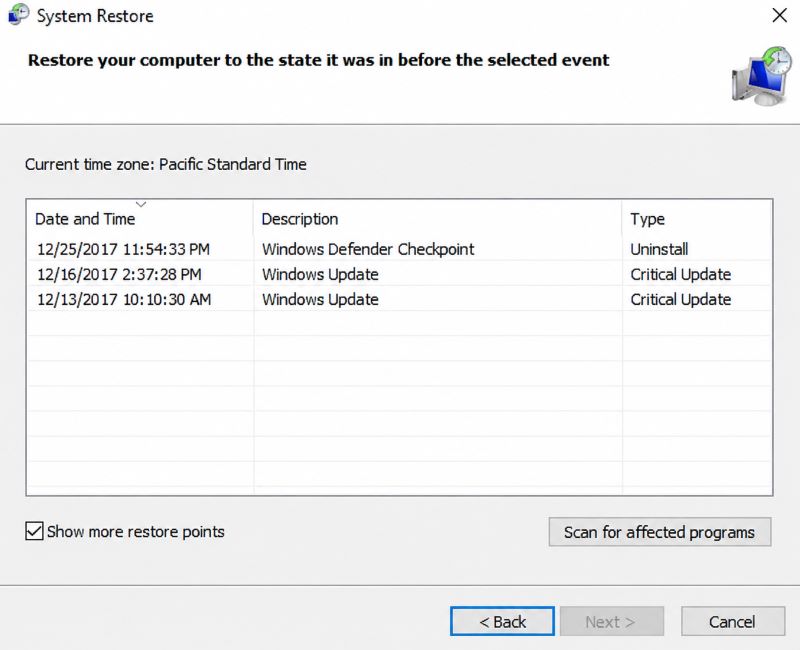Viewport: 800px width, 650px height.
Task: Click the System Restore title bar icon
Action: coord(18,15)
